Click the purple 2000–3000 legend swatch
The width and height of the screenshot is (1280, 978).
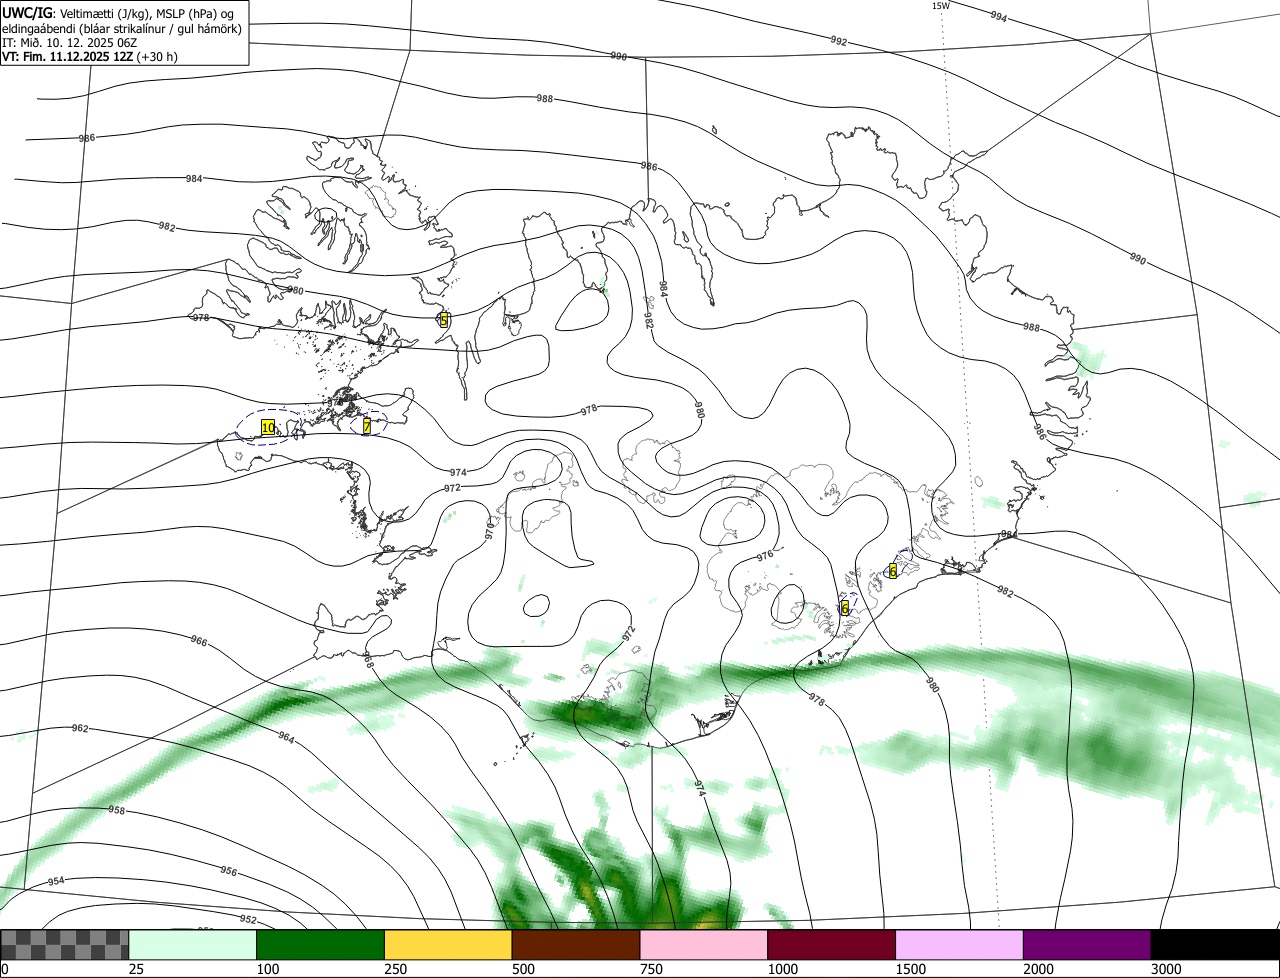[x=1087, y=944]
